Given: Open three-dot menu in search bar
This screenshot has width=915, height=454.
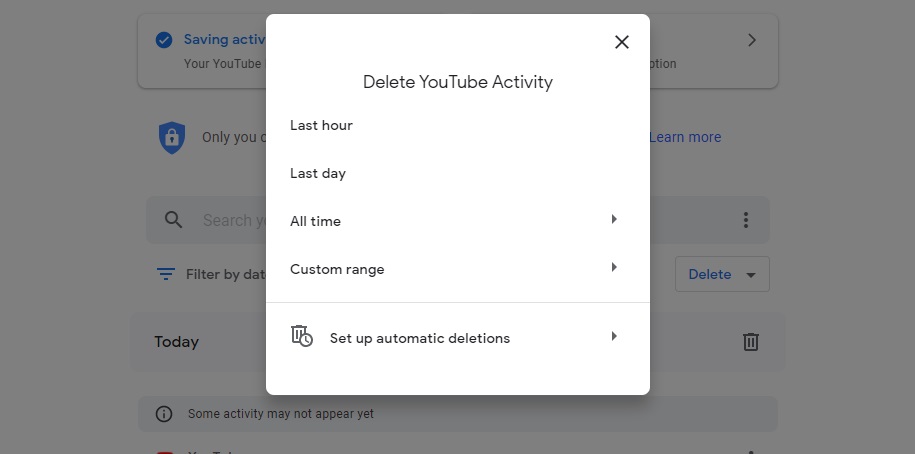Looking at the screenshot, I should pyautogui.click(x=745, y=220).
